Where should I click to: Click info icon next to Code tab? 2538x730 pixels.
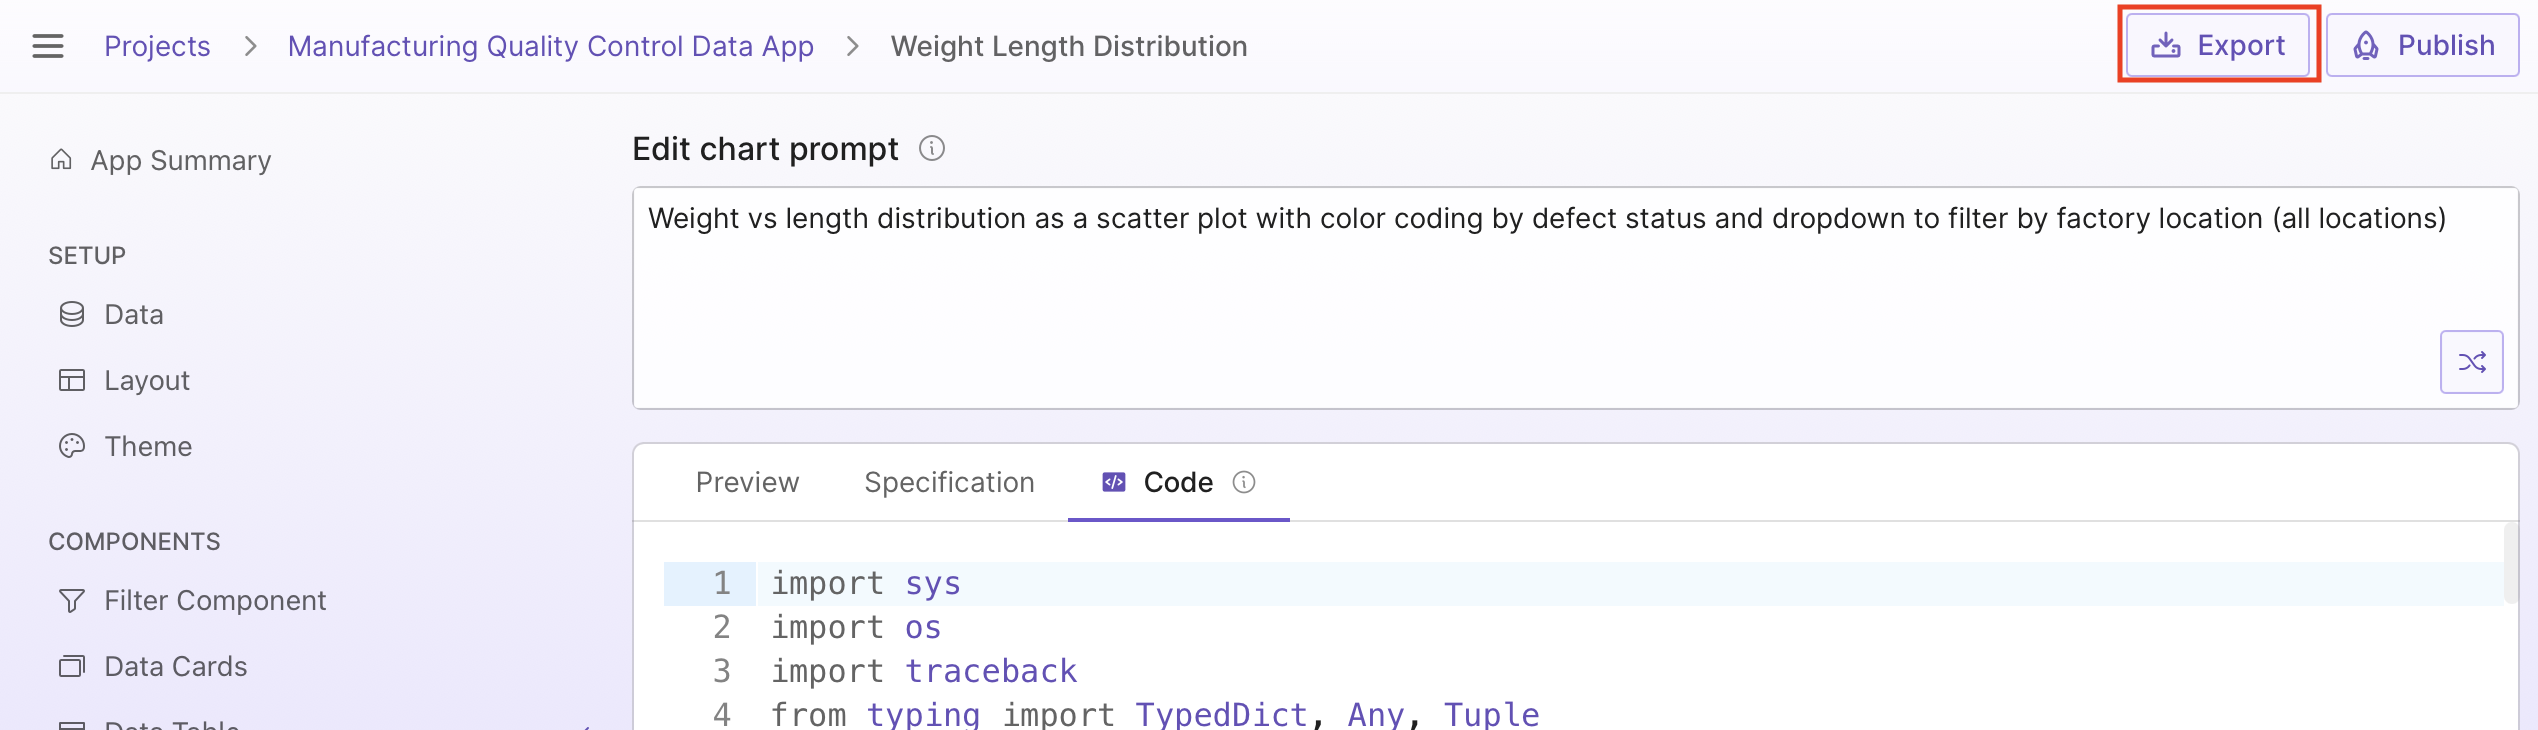pos(1244,483)
